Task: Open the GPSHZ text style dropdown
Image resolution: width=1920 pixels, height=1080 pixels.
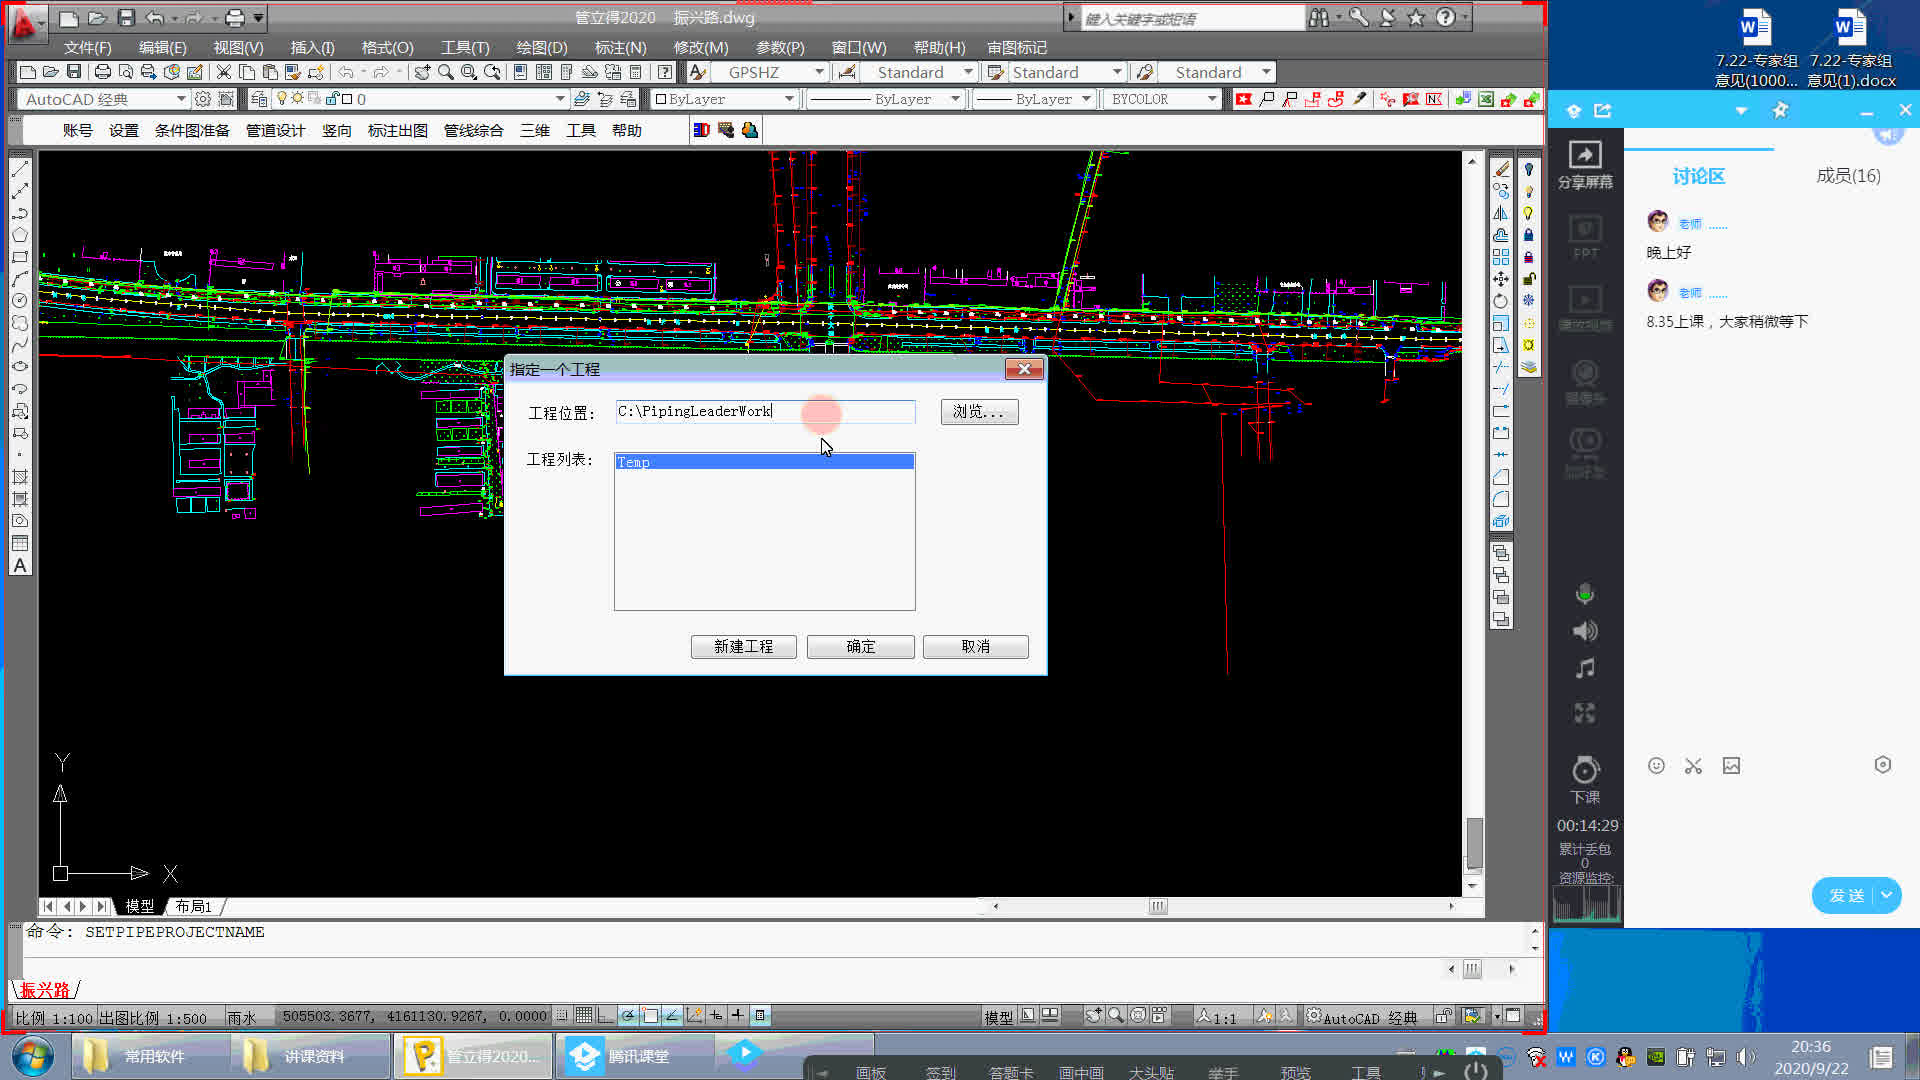Action: point(819,72)
